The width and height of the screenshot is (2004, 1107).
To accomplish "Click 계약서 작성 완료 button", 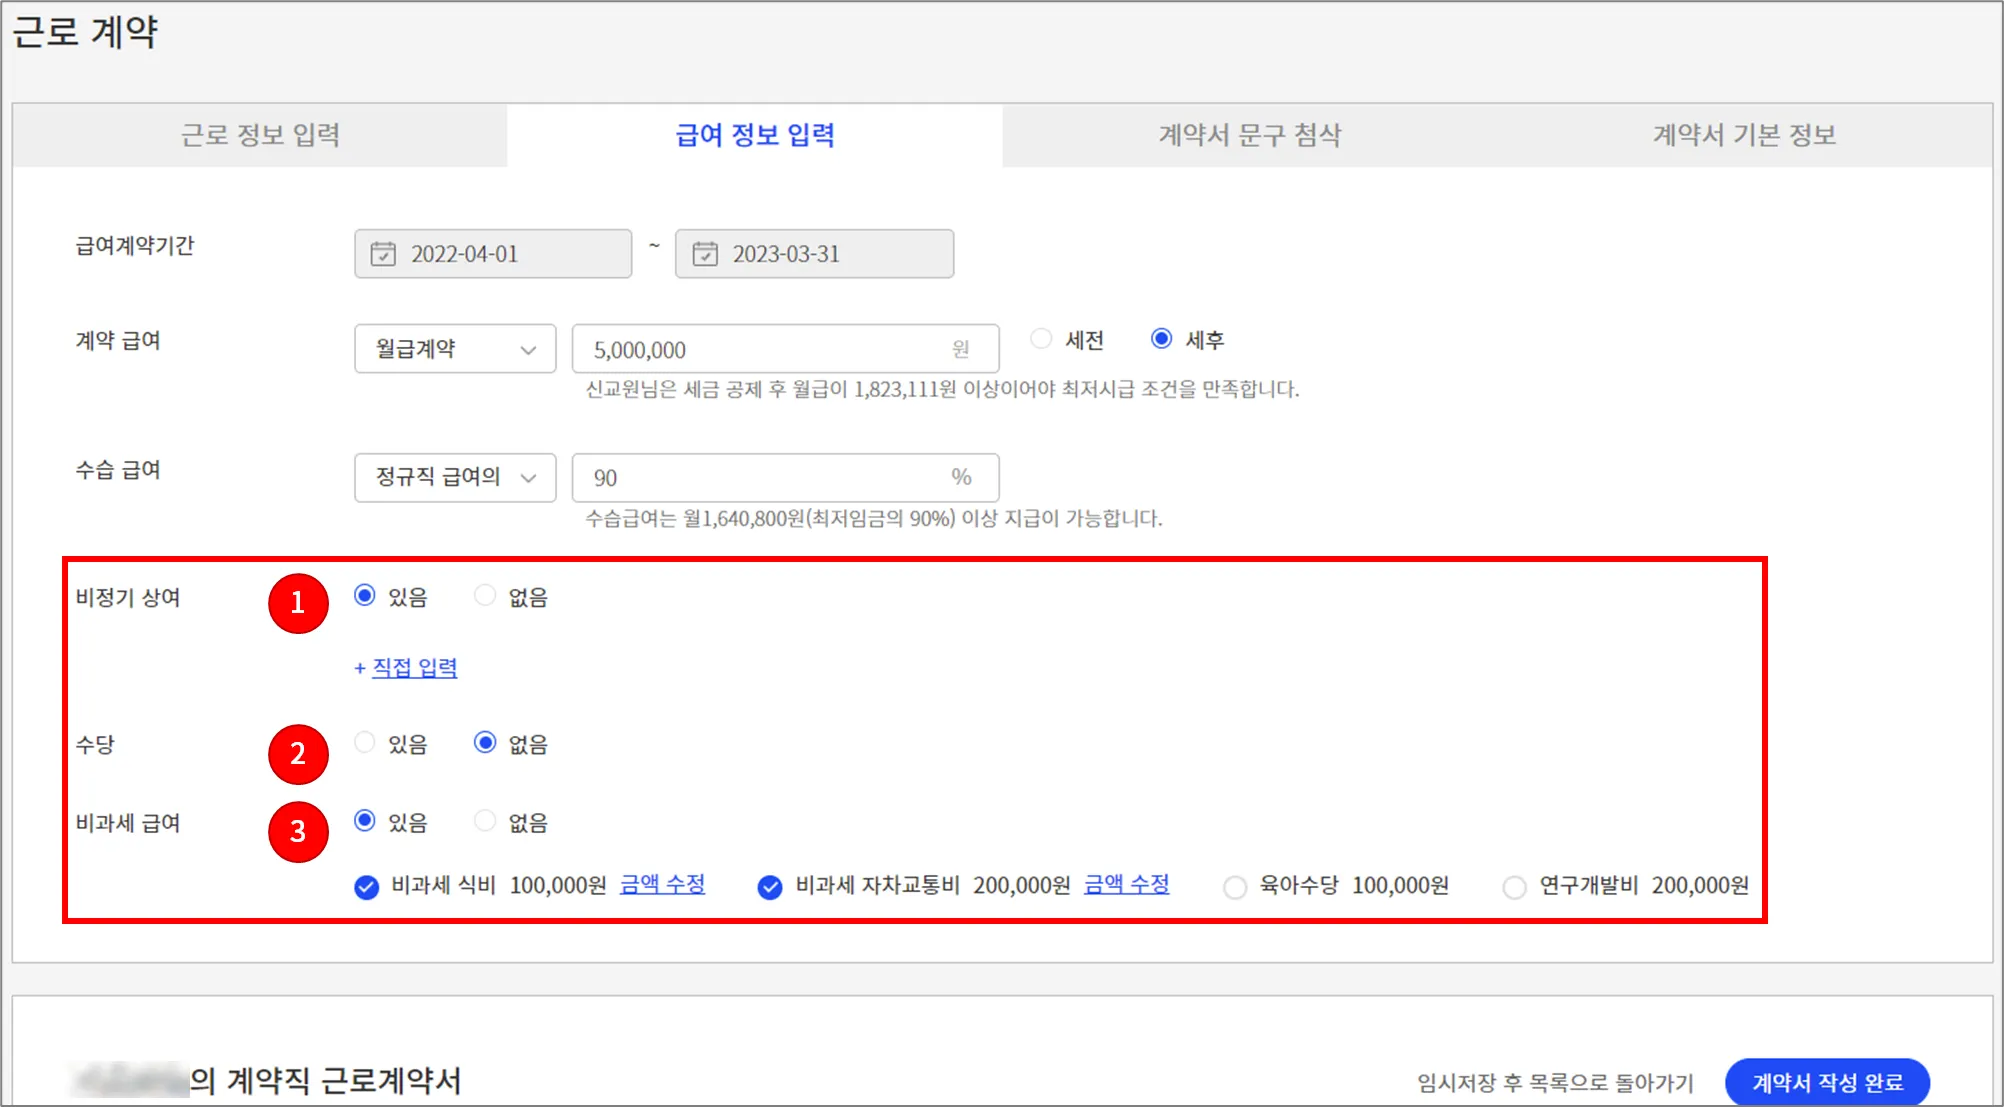I will click(1827, 1082).
